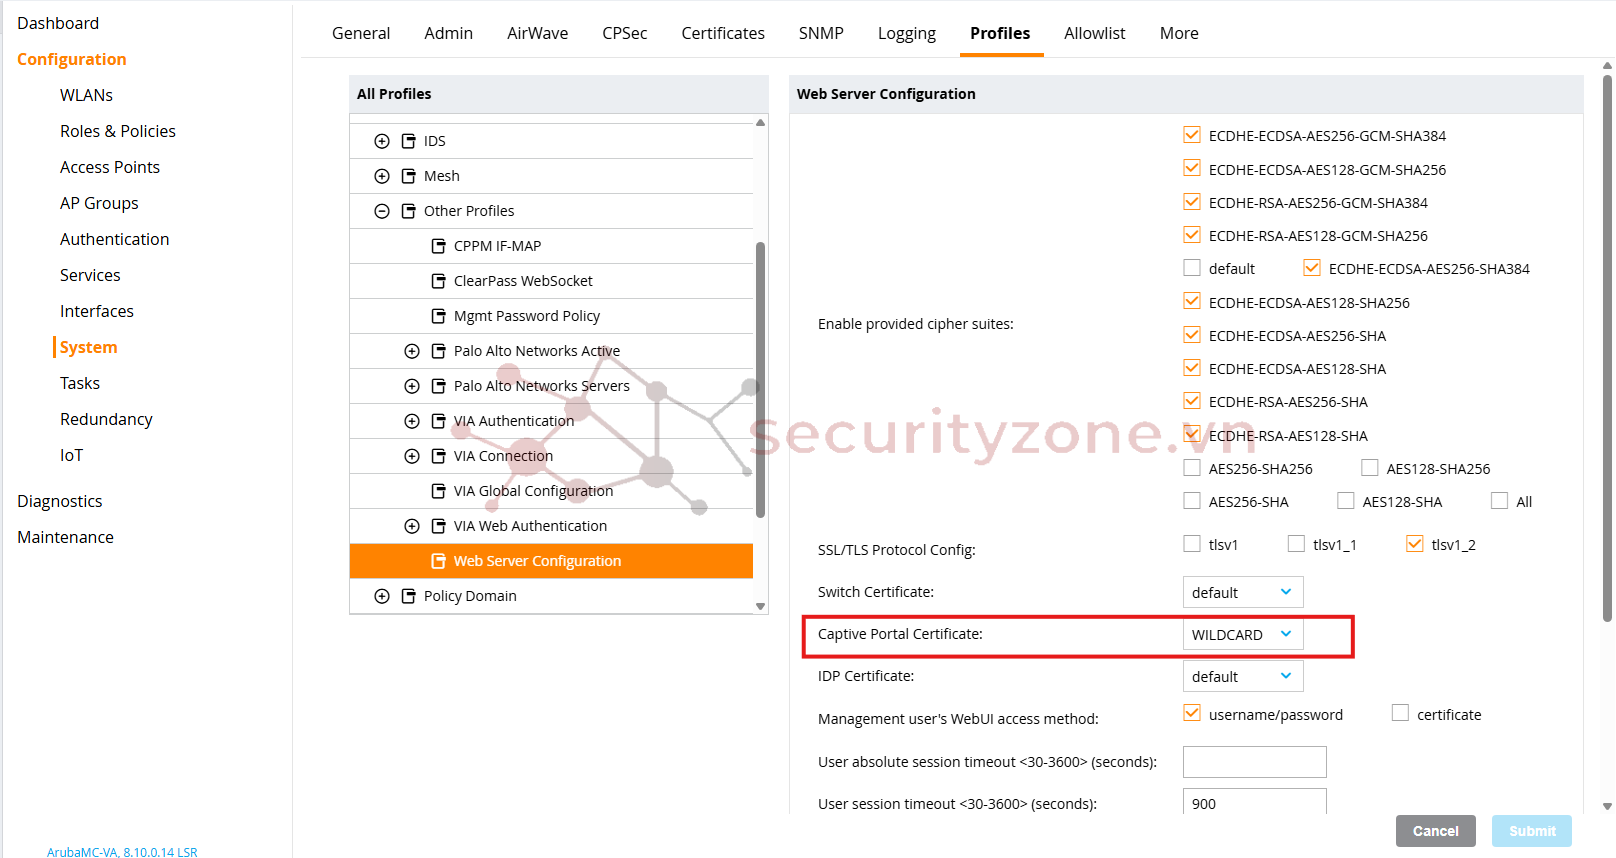Click the ClearPass WebSocket profile icon
The height and width of the screenshot is (858, 1616).
438,281
